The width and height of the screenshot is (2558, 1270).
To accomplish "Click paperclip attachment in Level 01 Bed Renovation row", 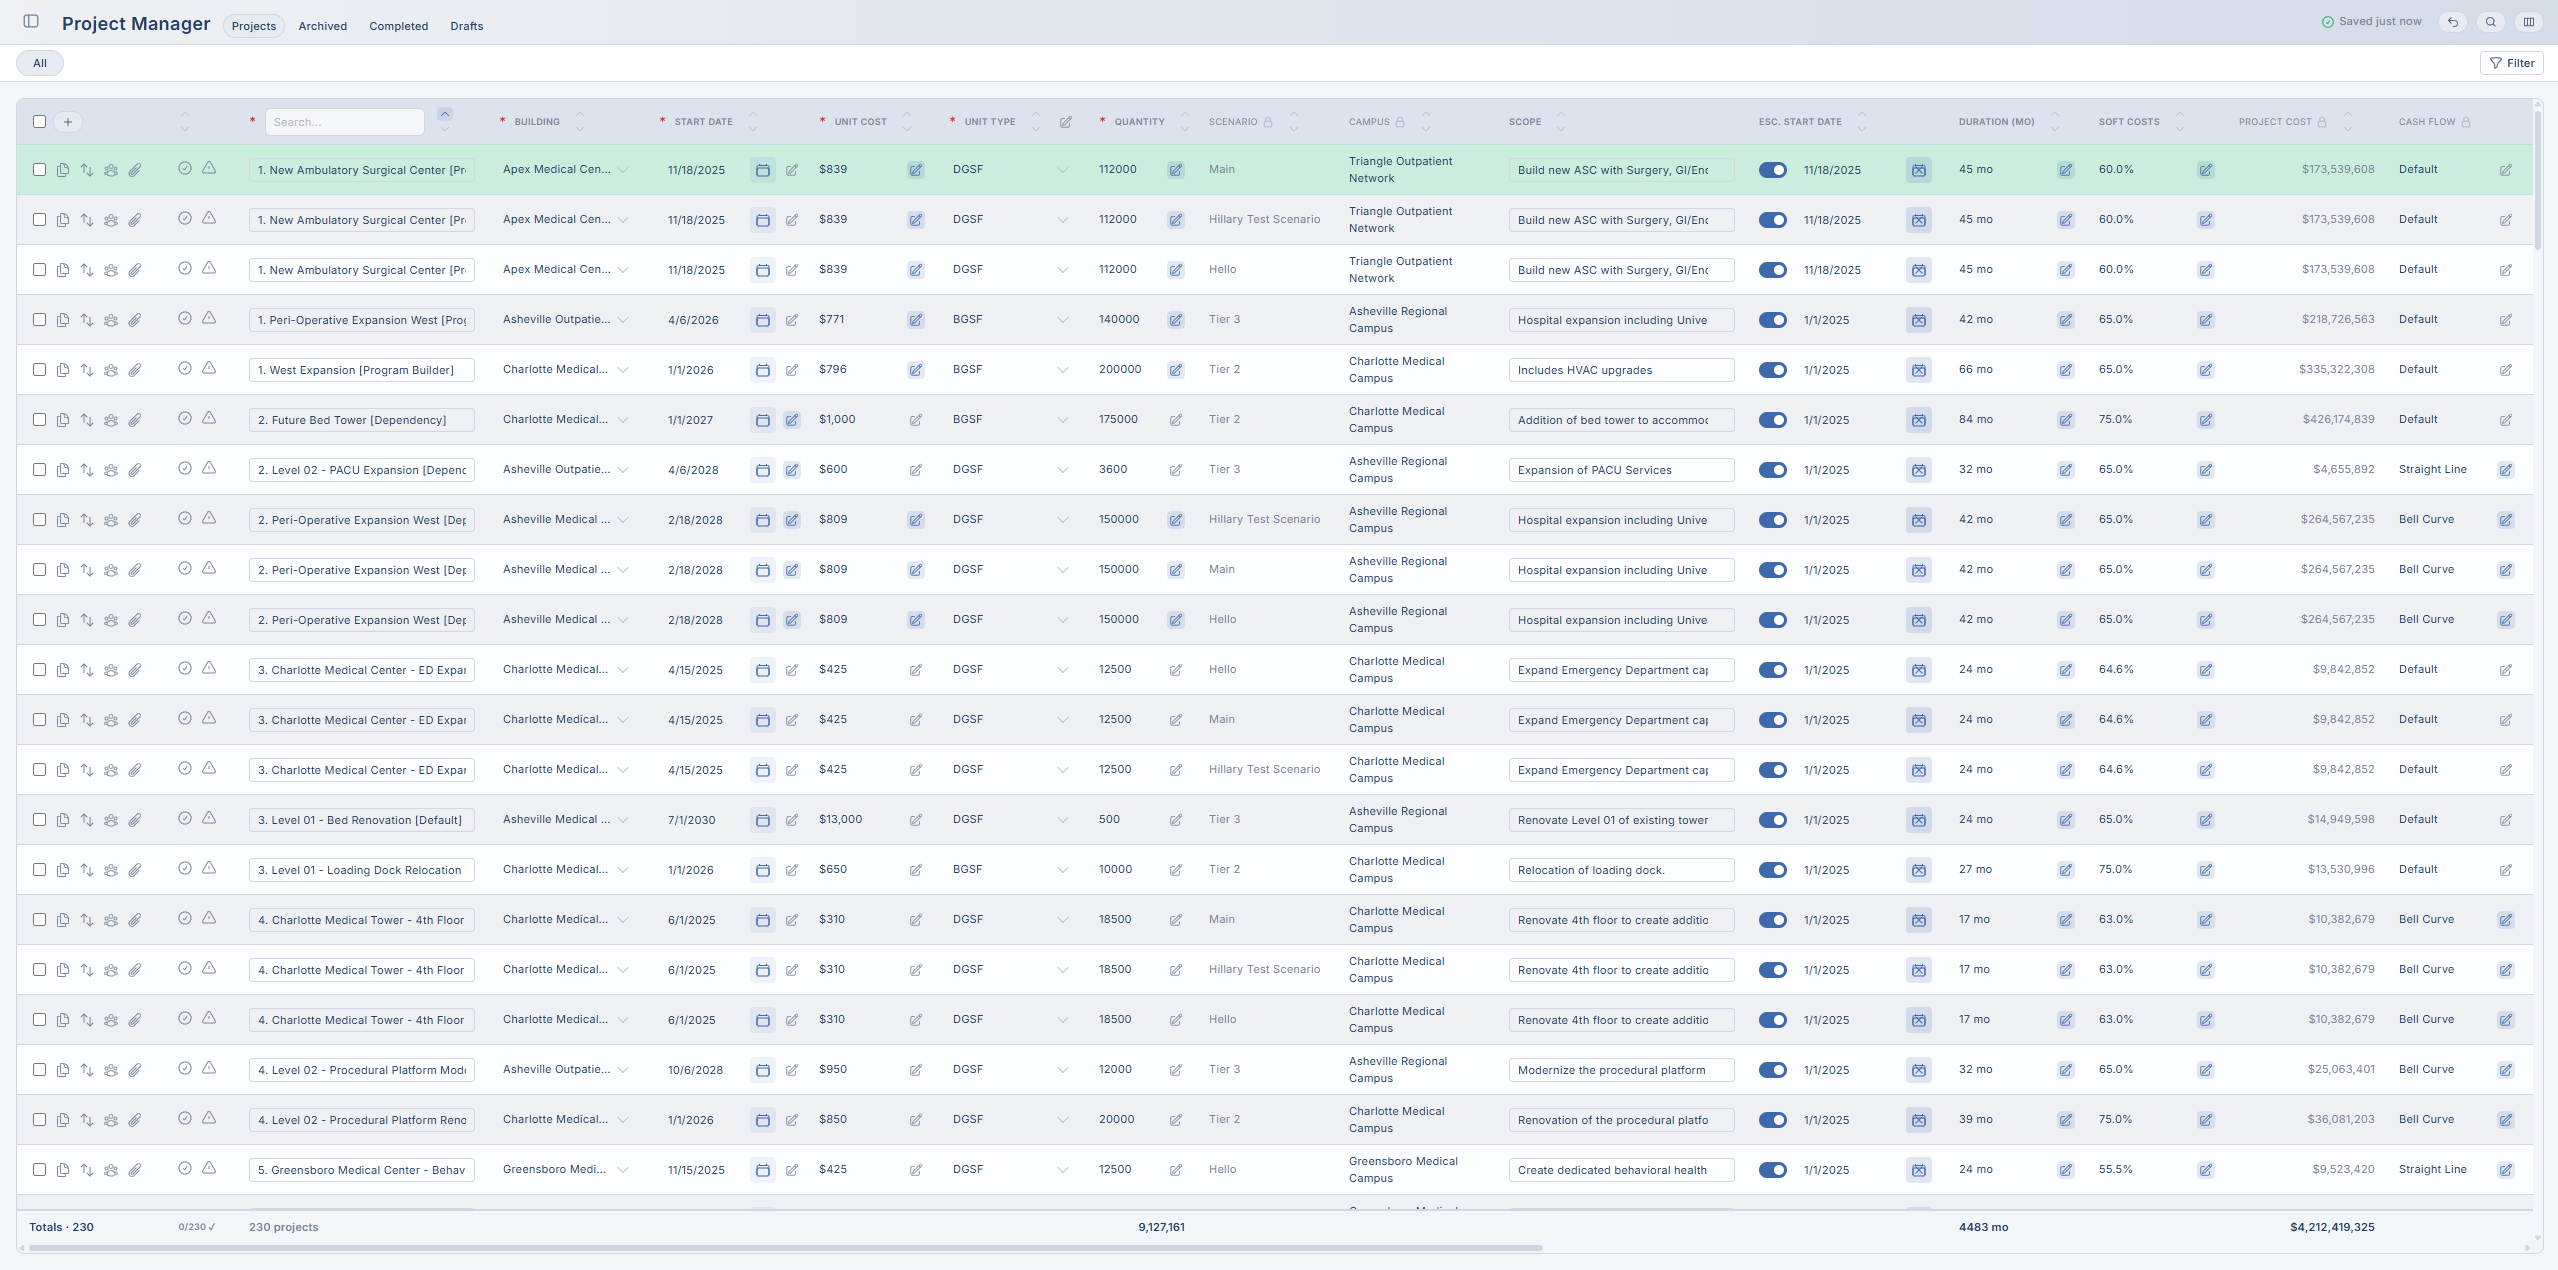I will point(135,820).
